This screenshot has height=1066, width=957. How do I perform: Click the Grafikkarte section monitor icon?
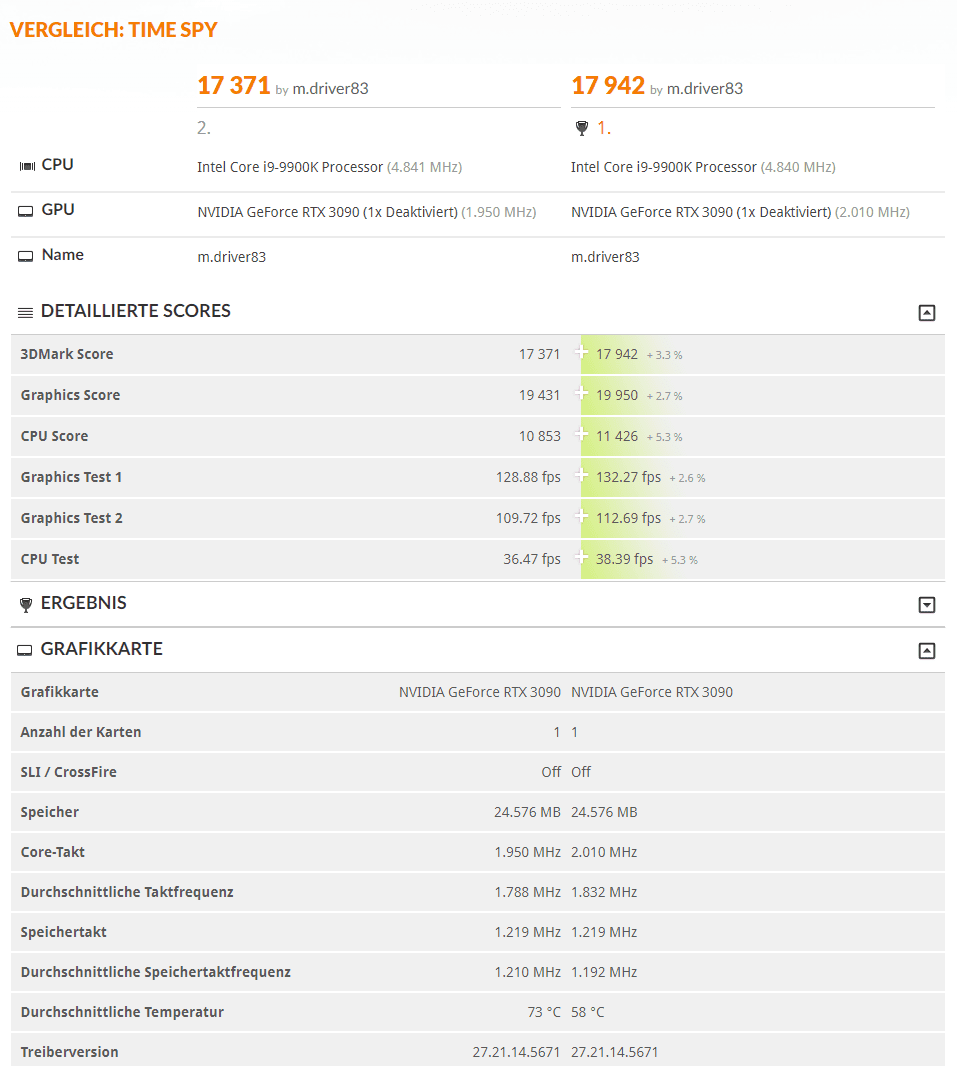point(24,651)
